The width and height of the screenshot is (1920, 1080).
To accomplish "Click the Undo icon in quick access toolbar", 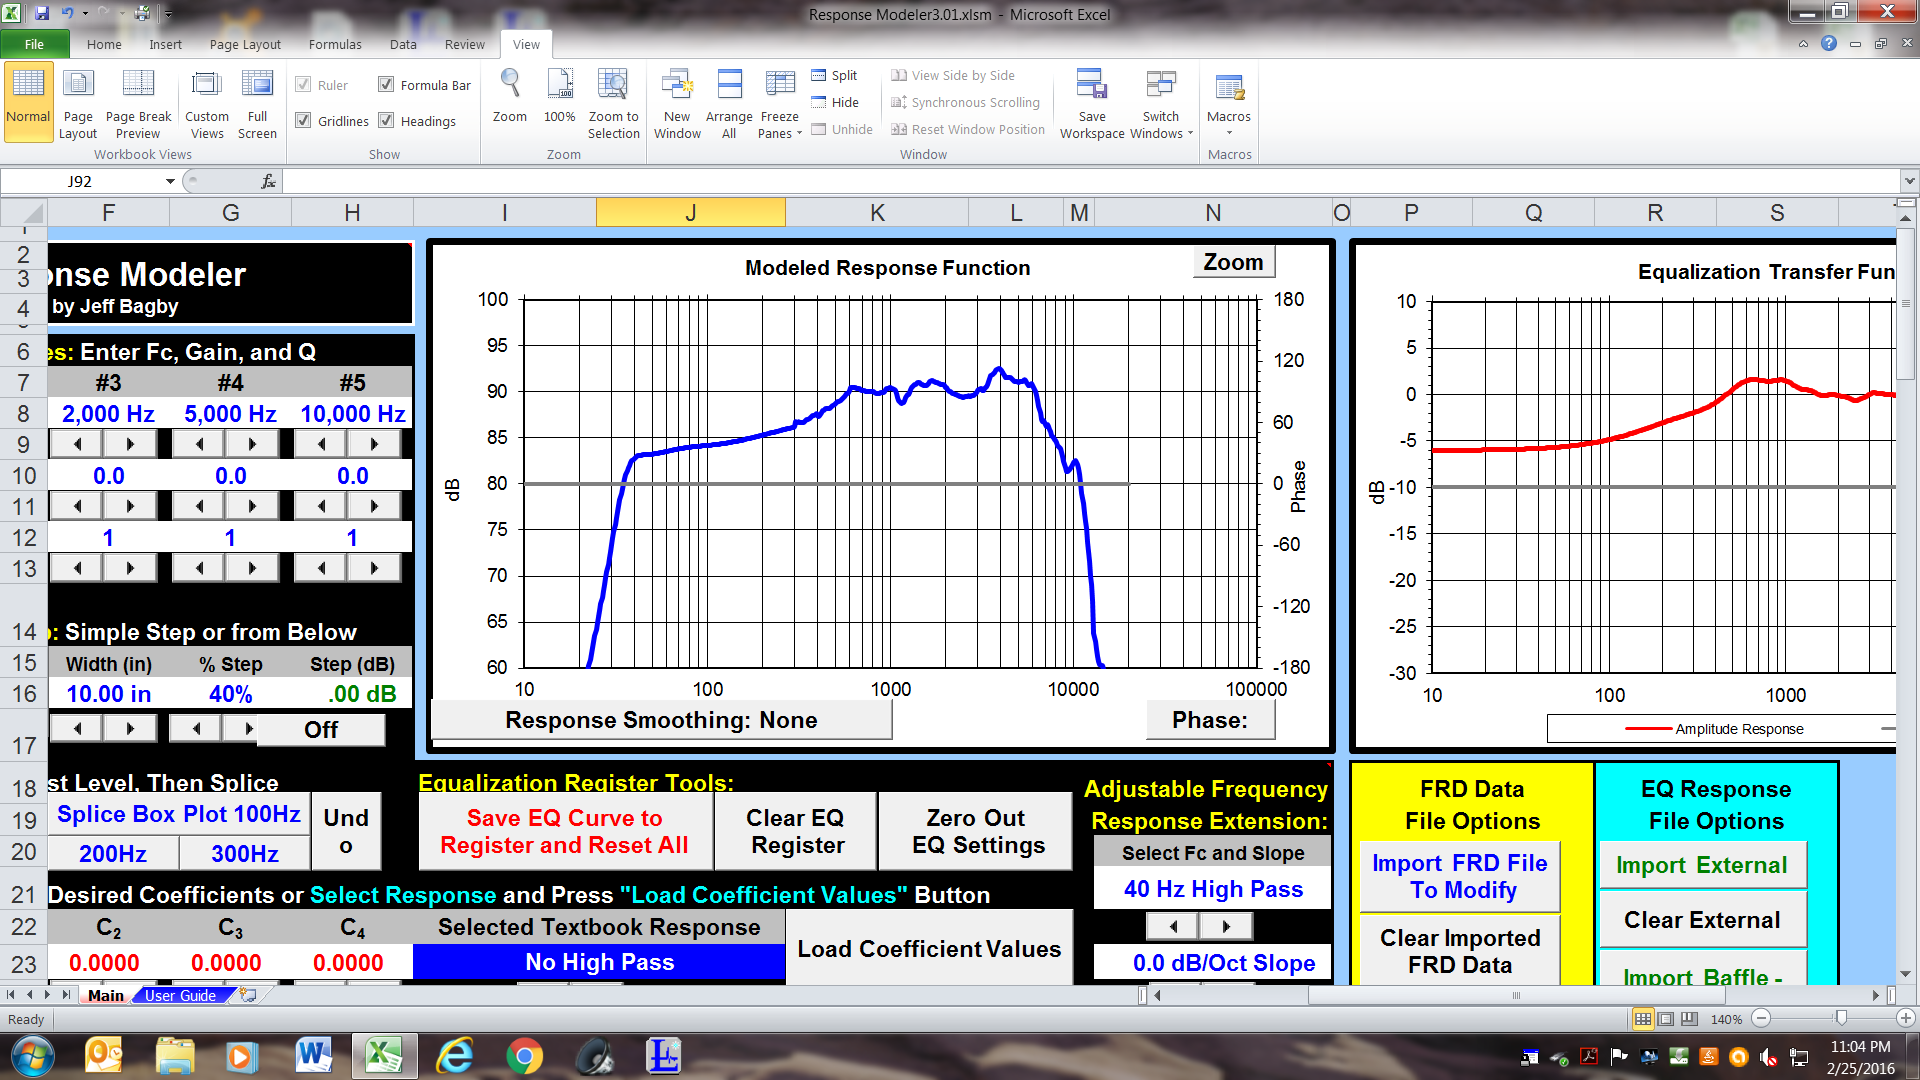I will point(67,14).
